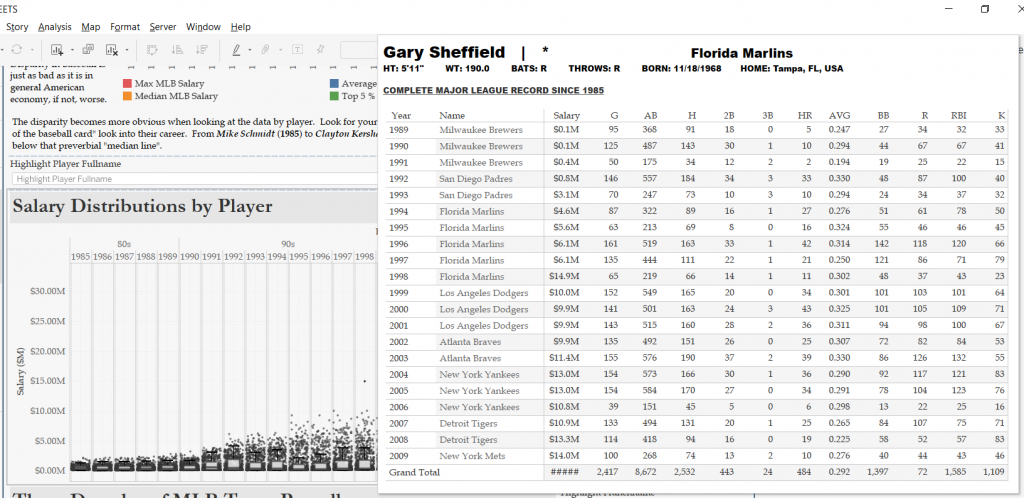This screenshot has width=1024, height=498.
Task: Open the Highlight pen dropdown arrow
Action: 249,50
